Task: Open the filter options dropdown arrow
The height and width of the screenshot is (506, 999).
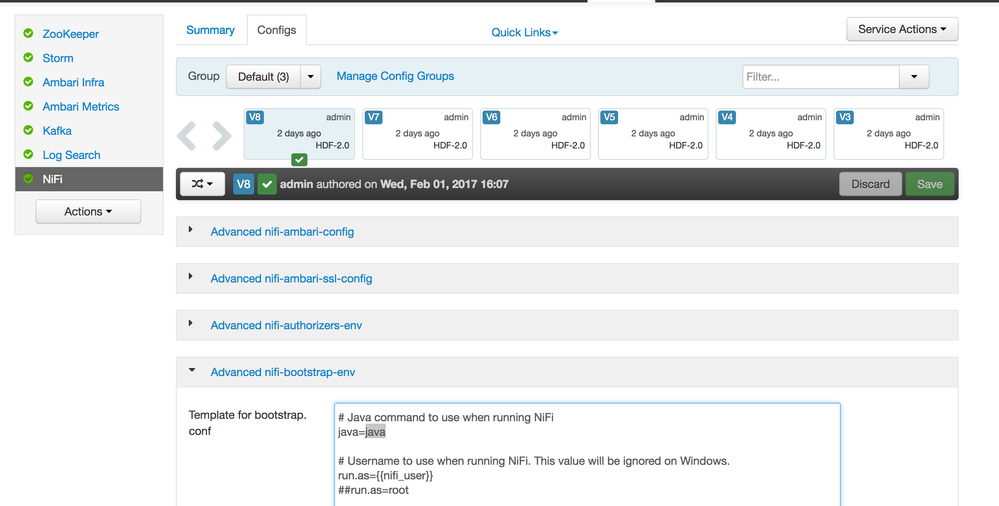Action: [914, 76]
